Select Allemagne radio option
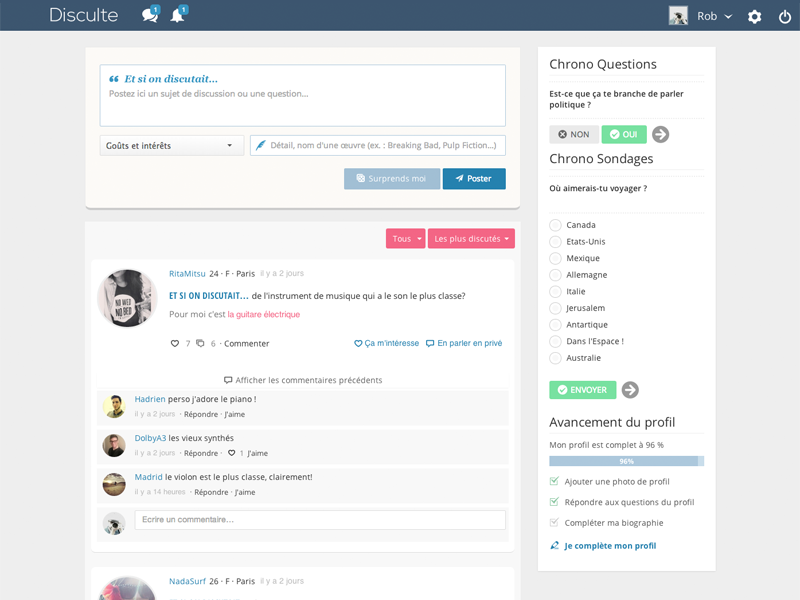Image resolution: width=800 pixels, height=600 pixels. coord(555,275)
